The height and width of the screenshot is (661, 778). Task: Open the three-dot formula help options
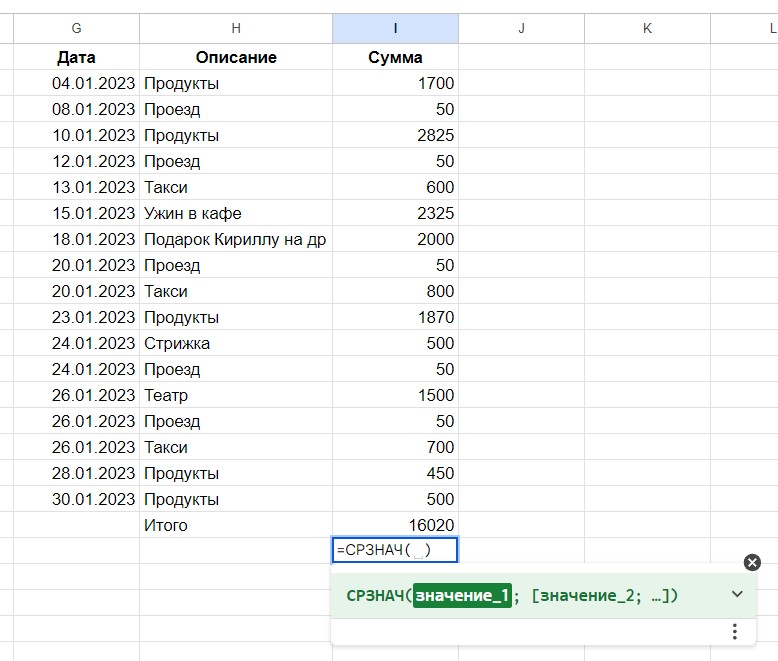click(735, 631)
